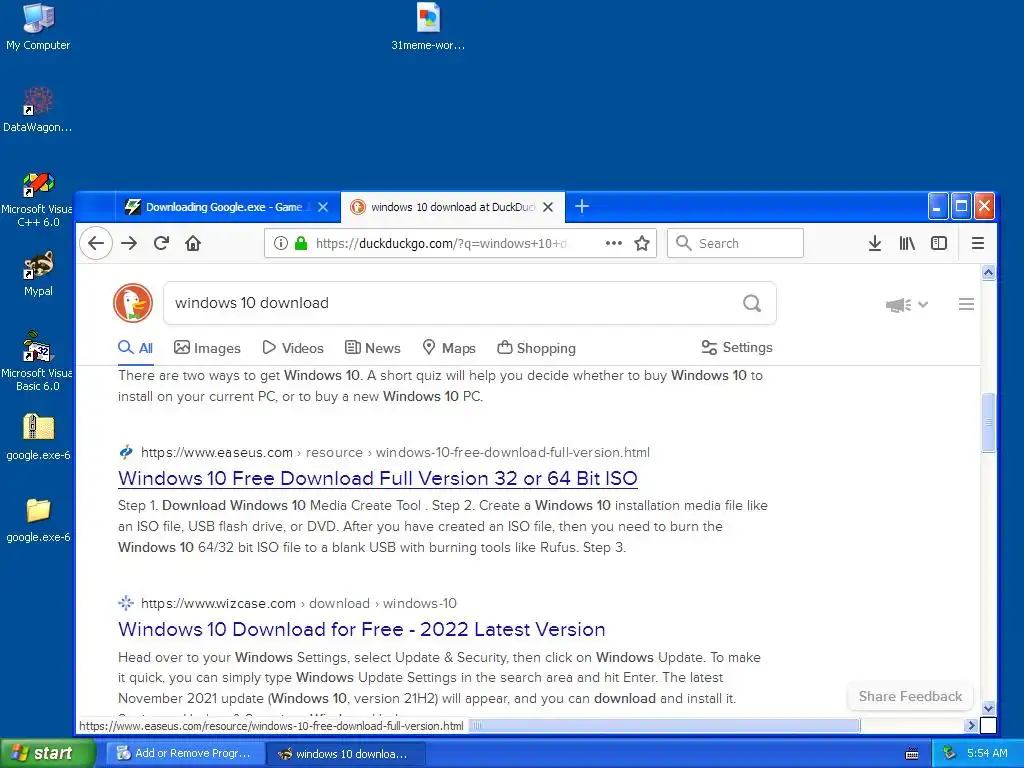This screenshot has height=768, width=1024.
Task: Open new tab with plus button
Action: tap(582, 206)
